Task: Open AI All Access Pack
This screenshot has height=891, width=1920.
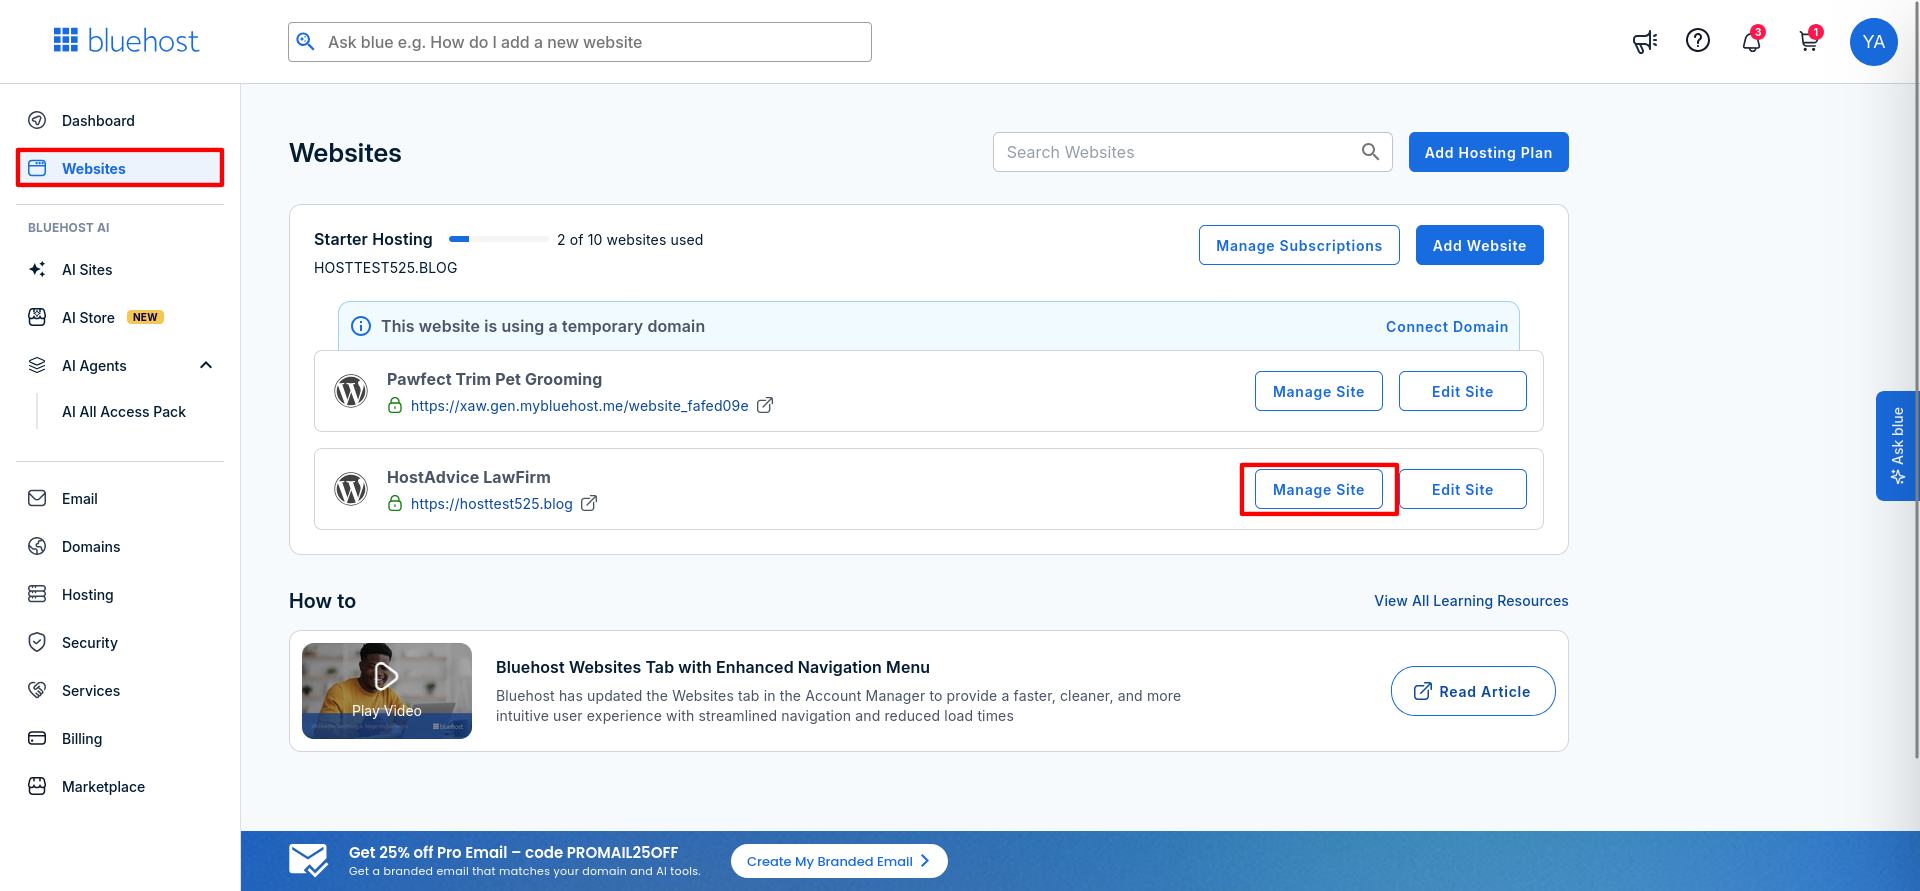Action: point(124,412)
